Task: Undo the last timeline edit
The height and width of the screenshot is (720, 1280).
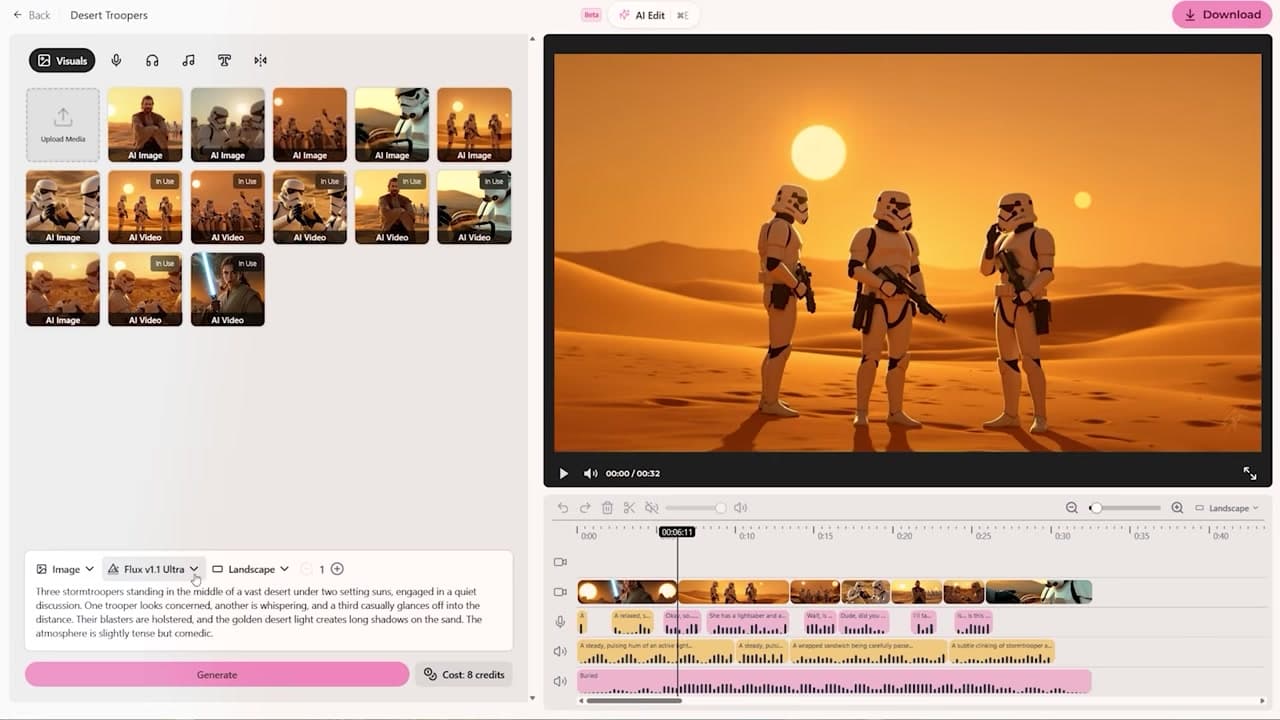Action: point(563,508)
